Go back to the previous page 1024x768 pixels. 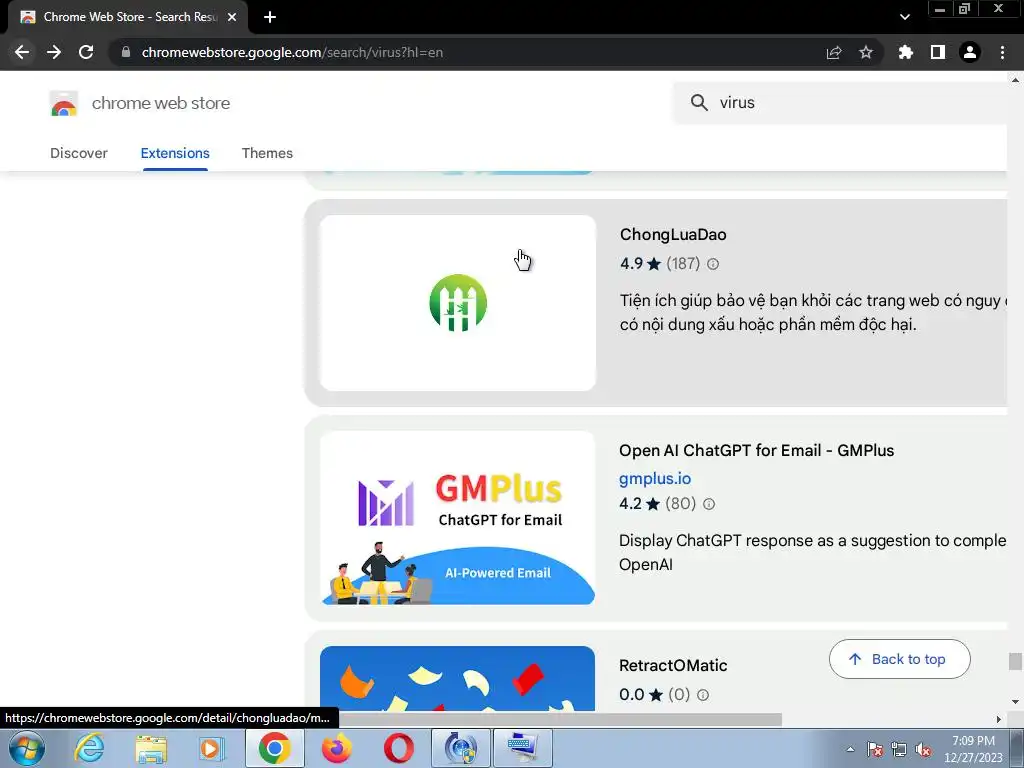point(22,52)
